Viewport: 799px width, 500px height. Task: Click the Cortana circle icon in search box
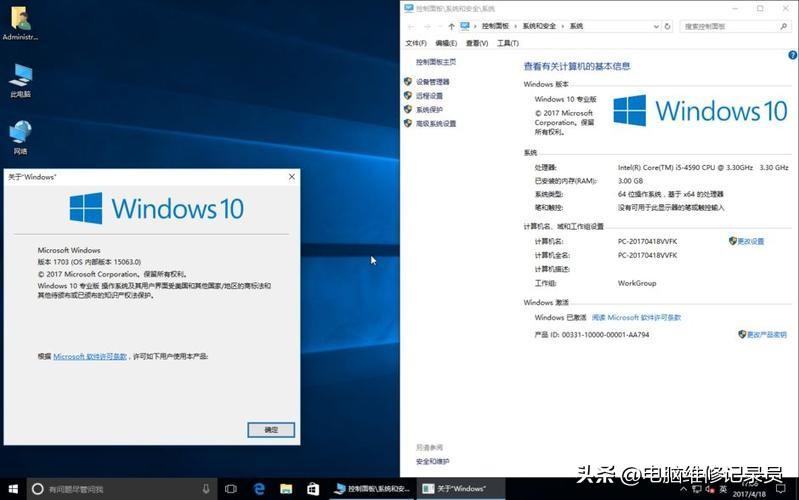(37, 489)
